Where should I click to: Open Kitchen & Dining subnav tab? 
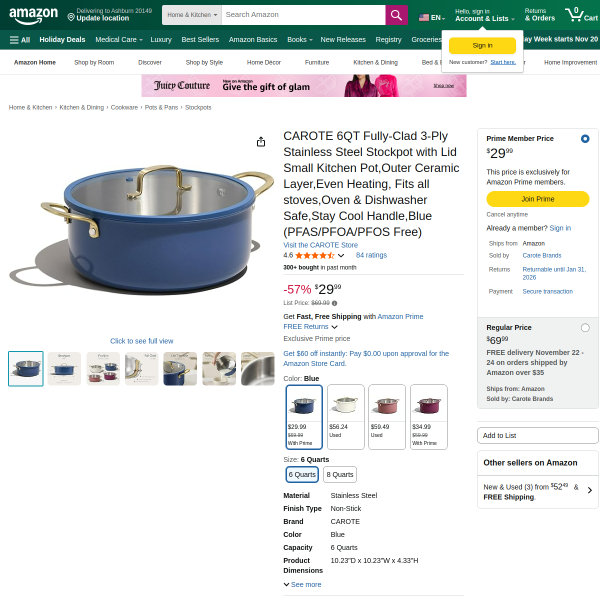tap(375, 62)
